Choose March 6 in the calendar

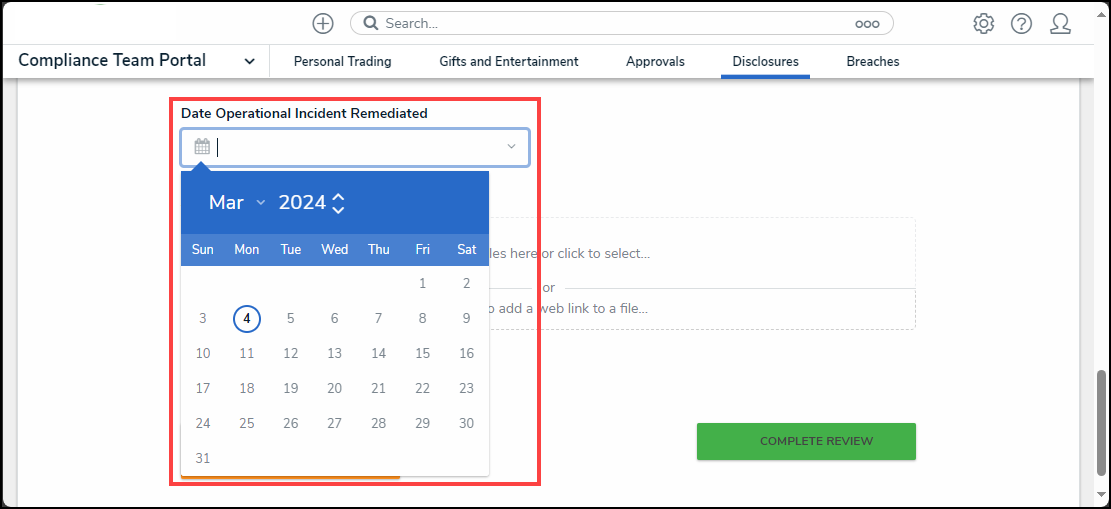[x=334, y=319]
